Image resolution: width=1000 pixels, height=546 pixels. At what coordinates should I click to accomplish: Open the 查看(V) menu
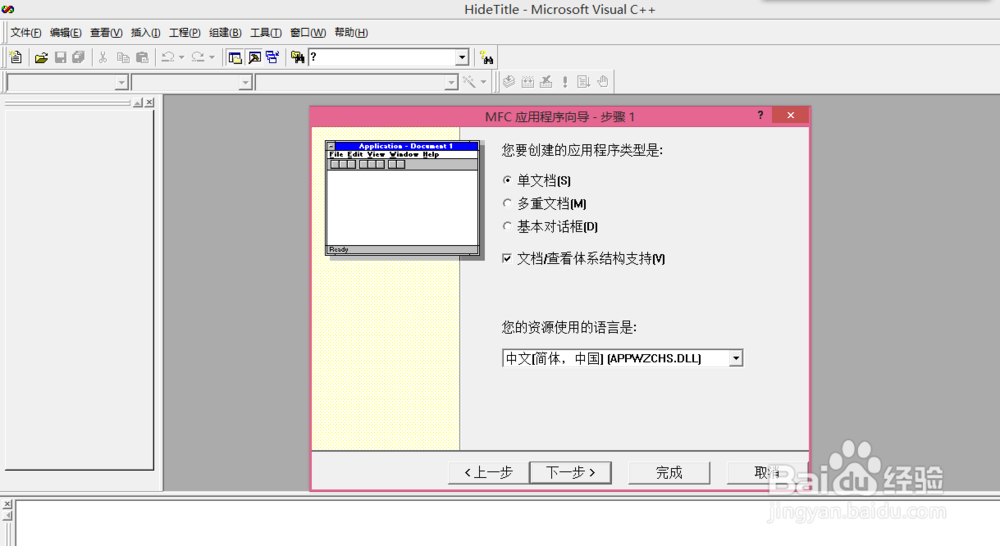click(106, 33)
